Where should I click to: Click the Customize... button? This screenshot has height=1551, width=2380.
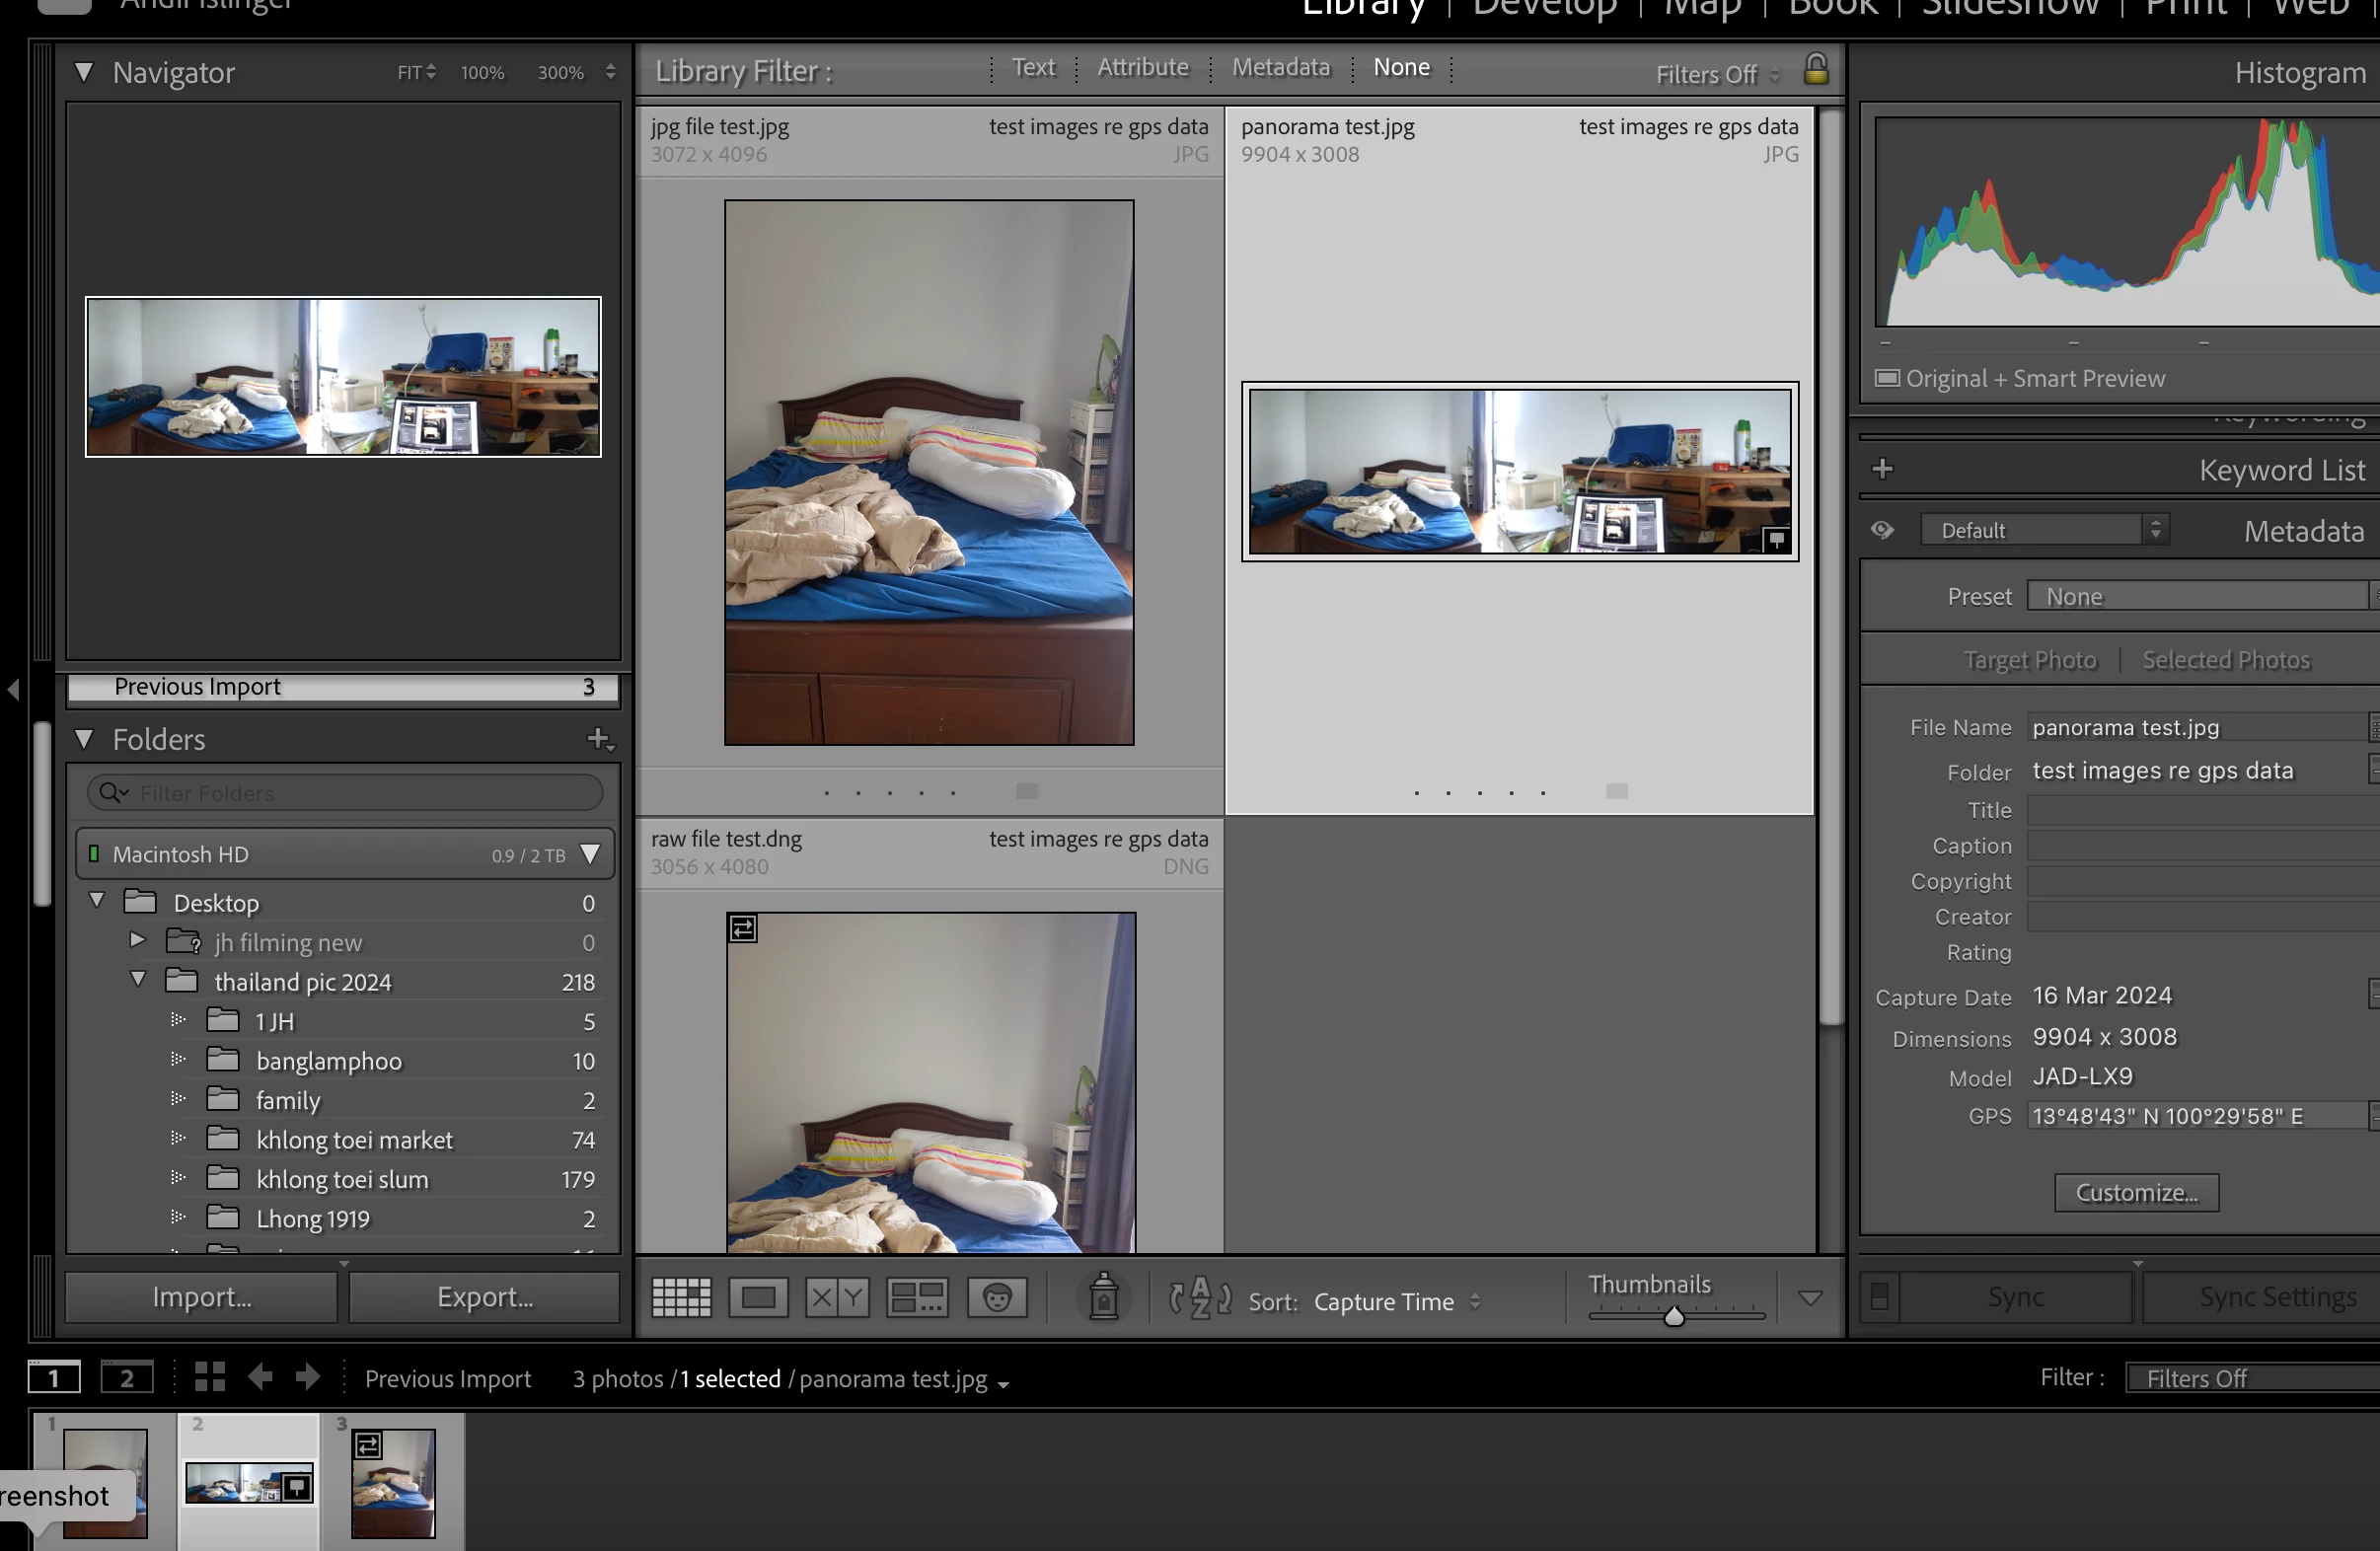point(2136,1193)
